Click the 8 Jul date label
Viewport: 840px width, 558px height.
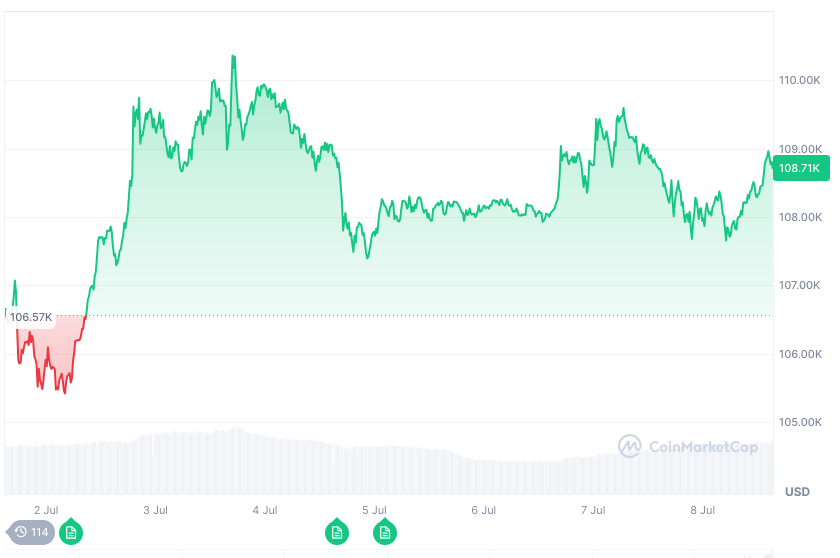coord(703,510)
